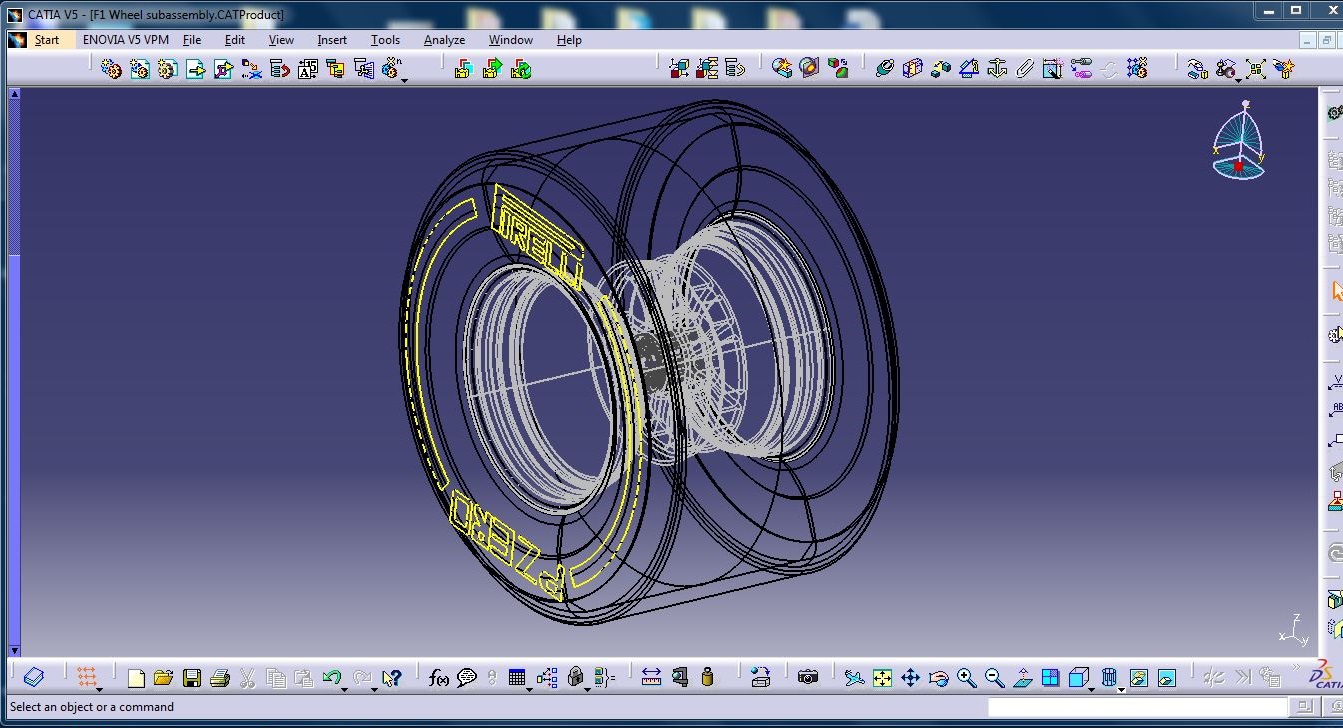Click the New Part icon

[x=167, y=68]
